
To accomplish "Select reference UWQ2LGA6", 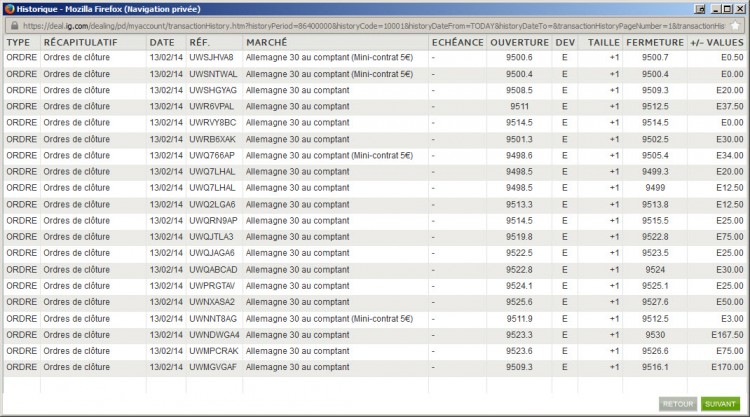I will (212, 204).
